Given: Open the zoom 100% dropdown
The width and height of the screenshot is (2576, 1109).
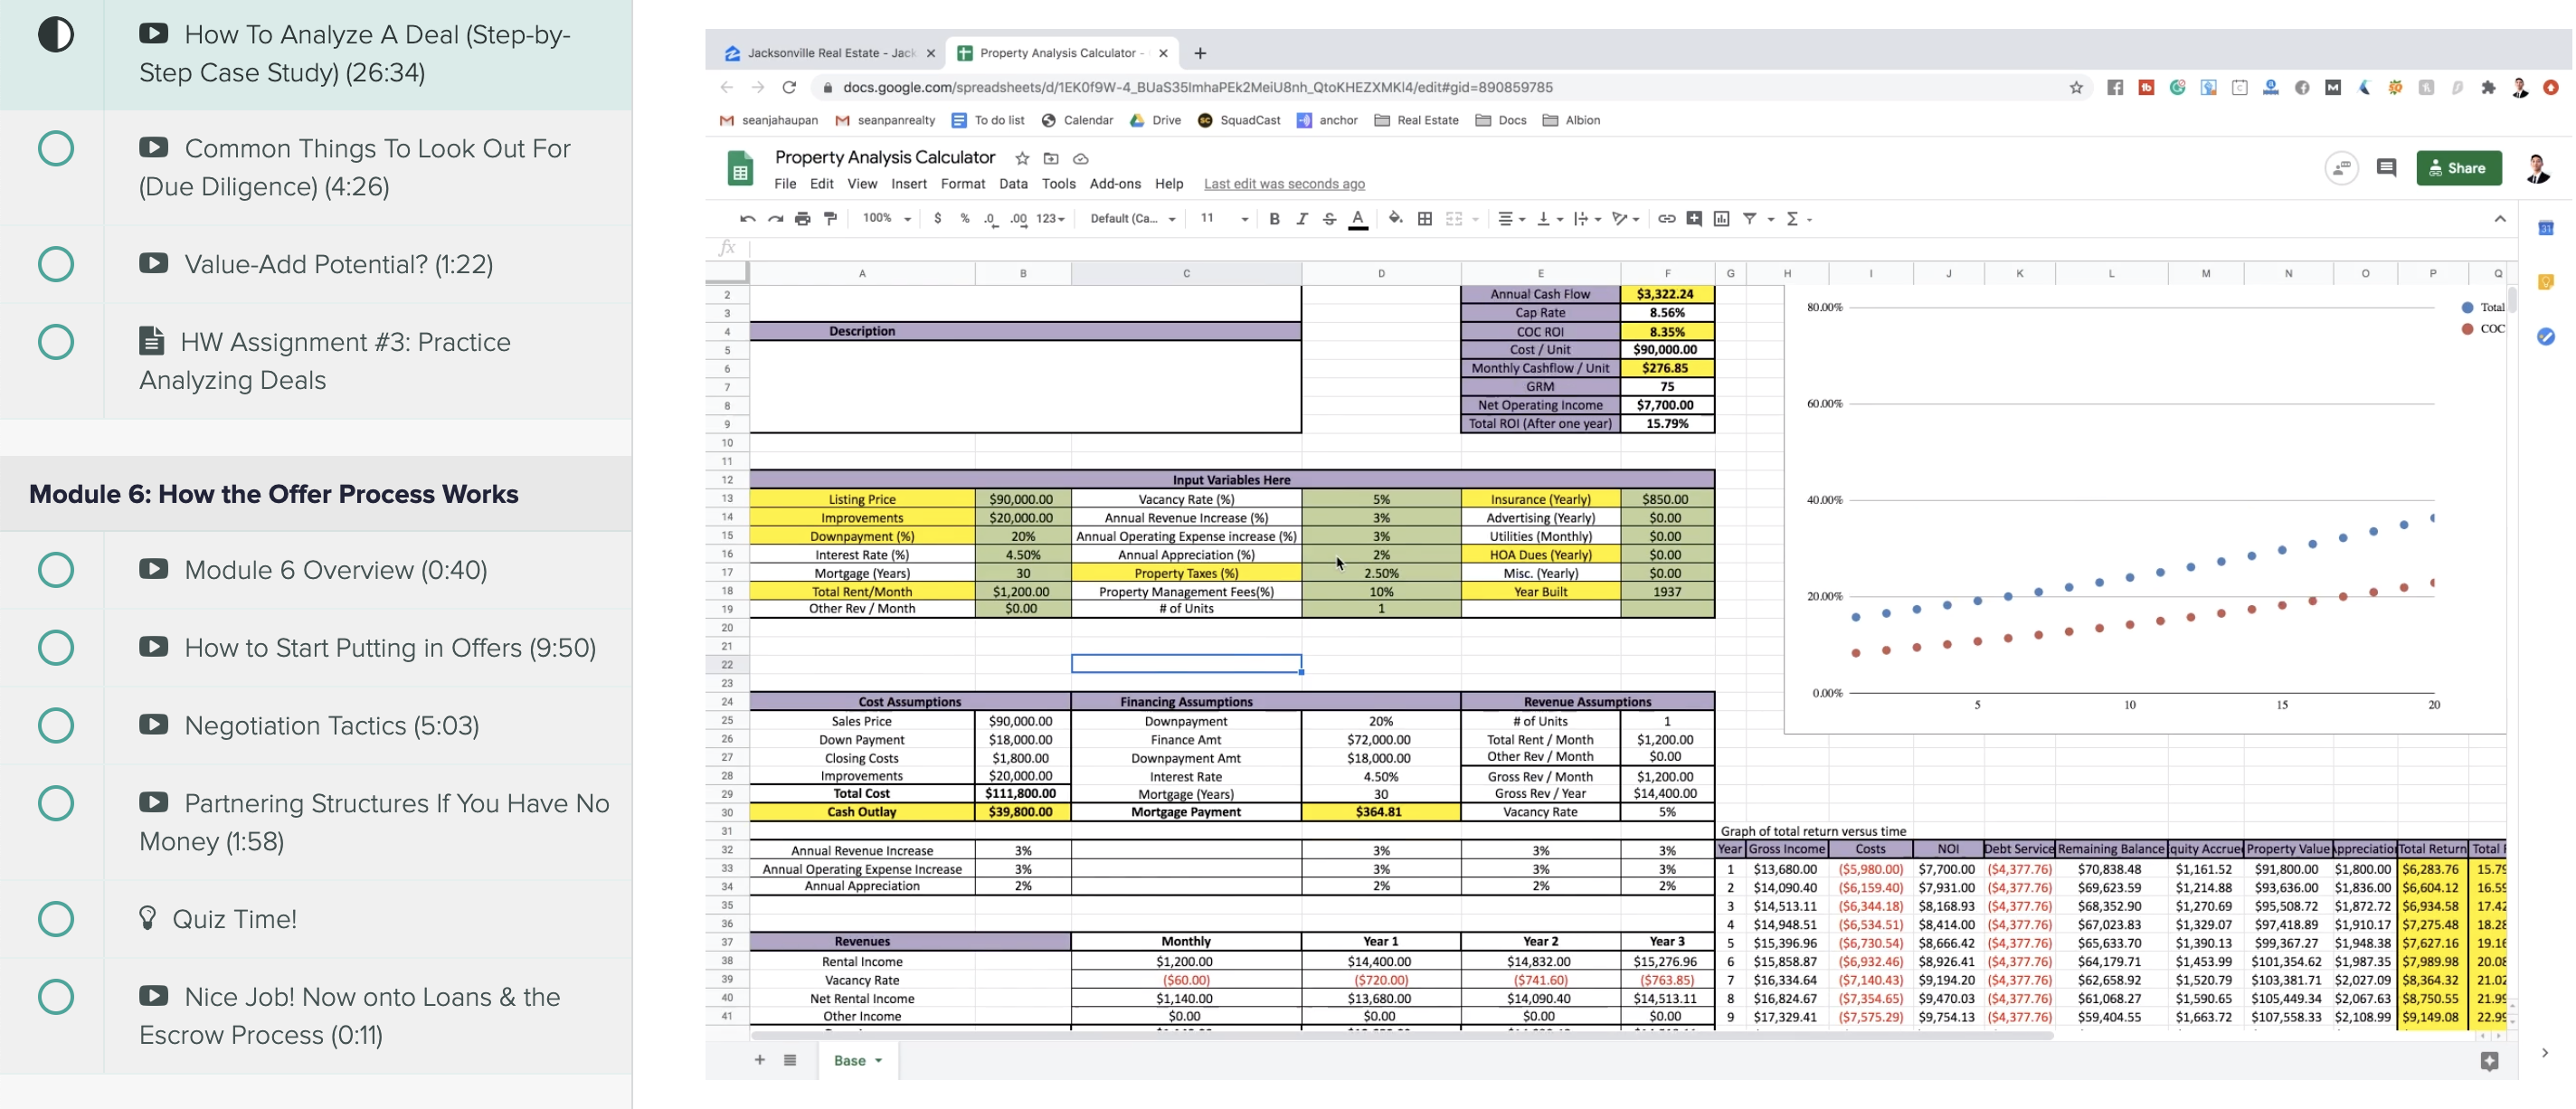Looking at the screenshot, I should (886, 218).
